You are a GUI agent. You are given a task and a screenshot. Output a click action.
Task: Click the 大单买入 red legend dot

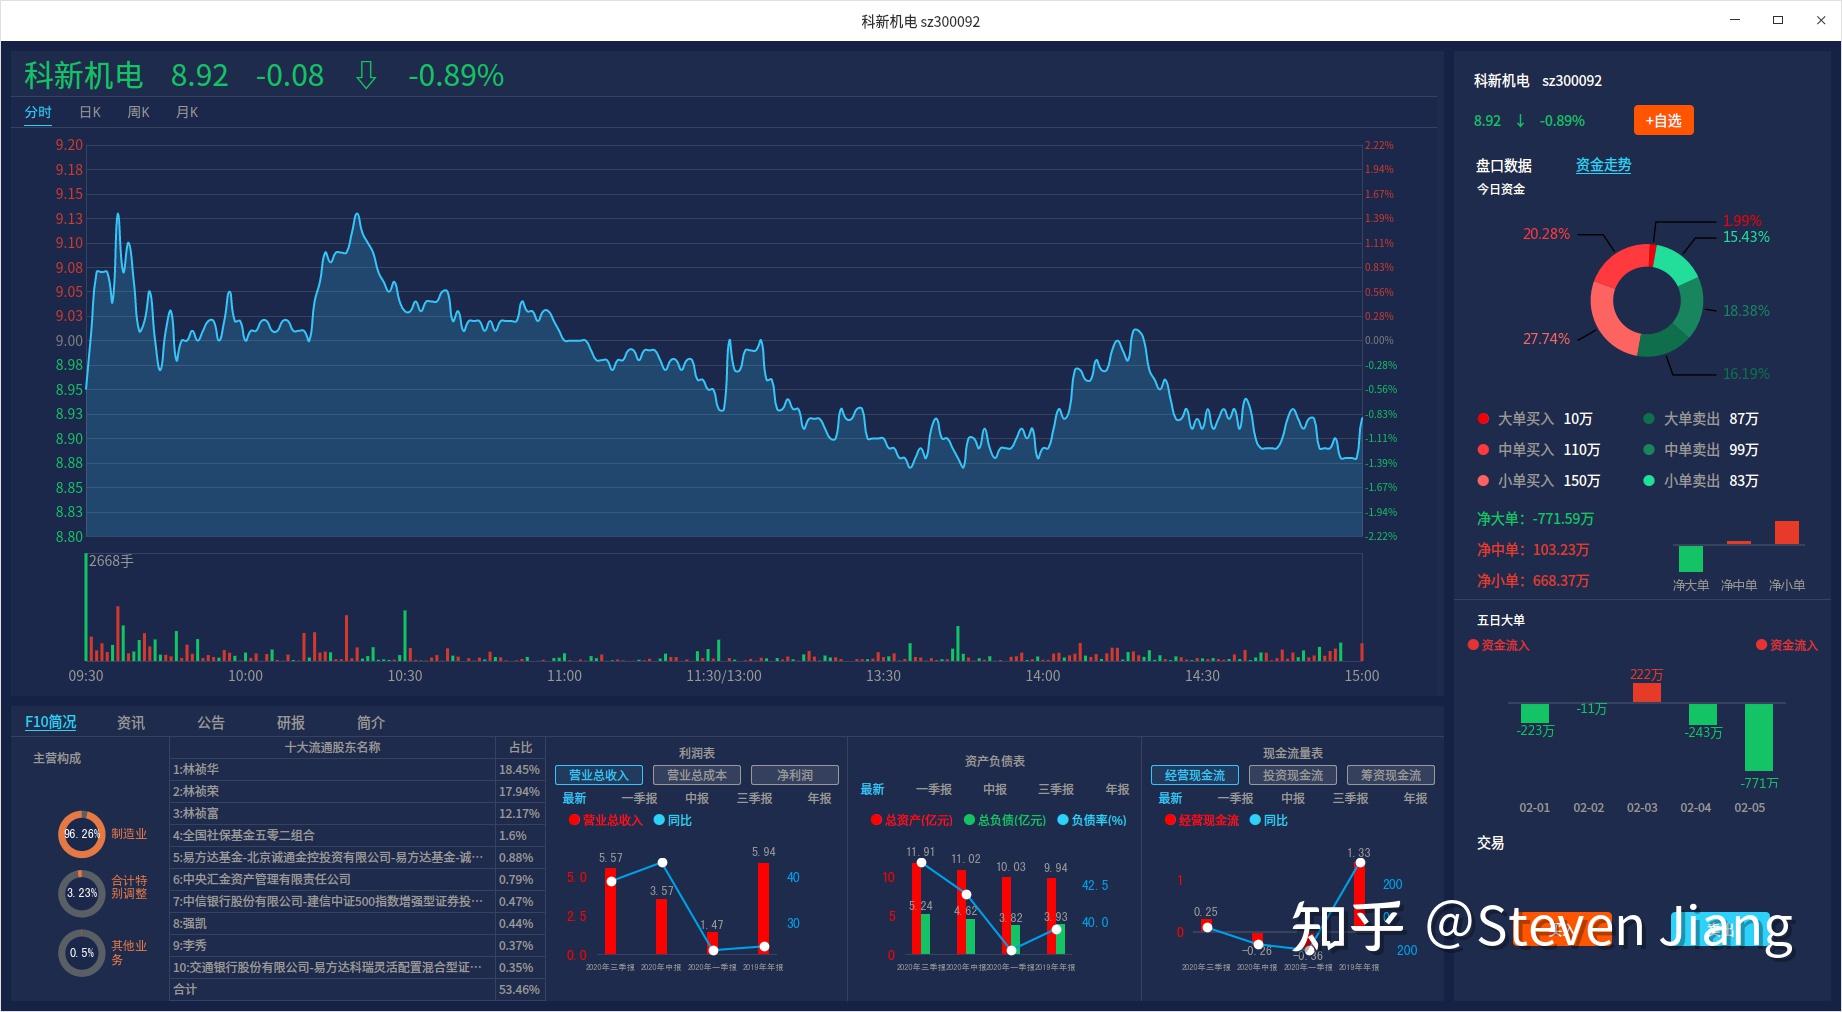pyautogui.click(x=1483, y=419)
